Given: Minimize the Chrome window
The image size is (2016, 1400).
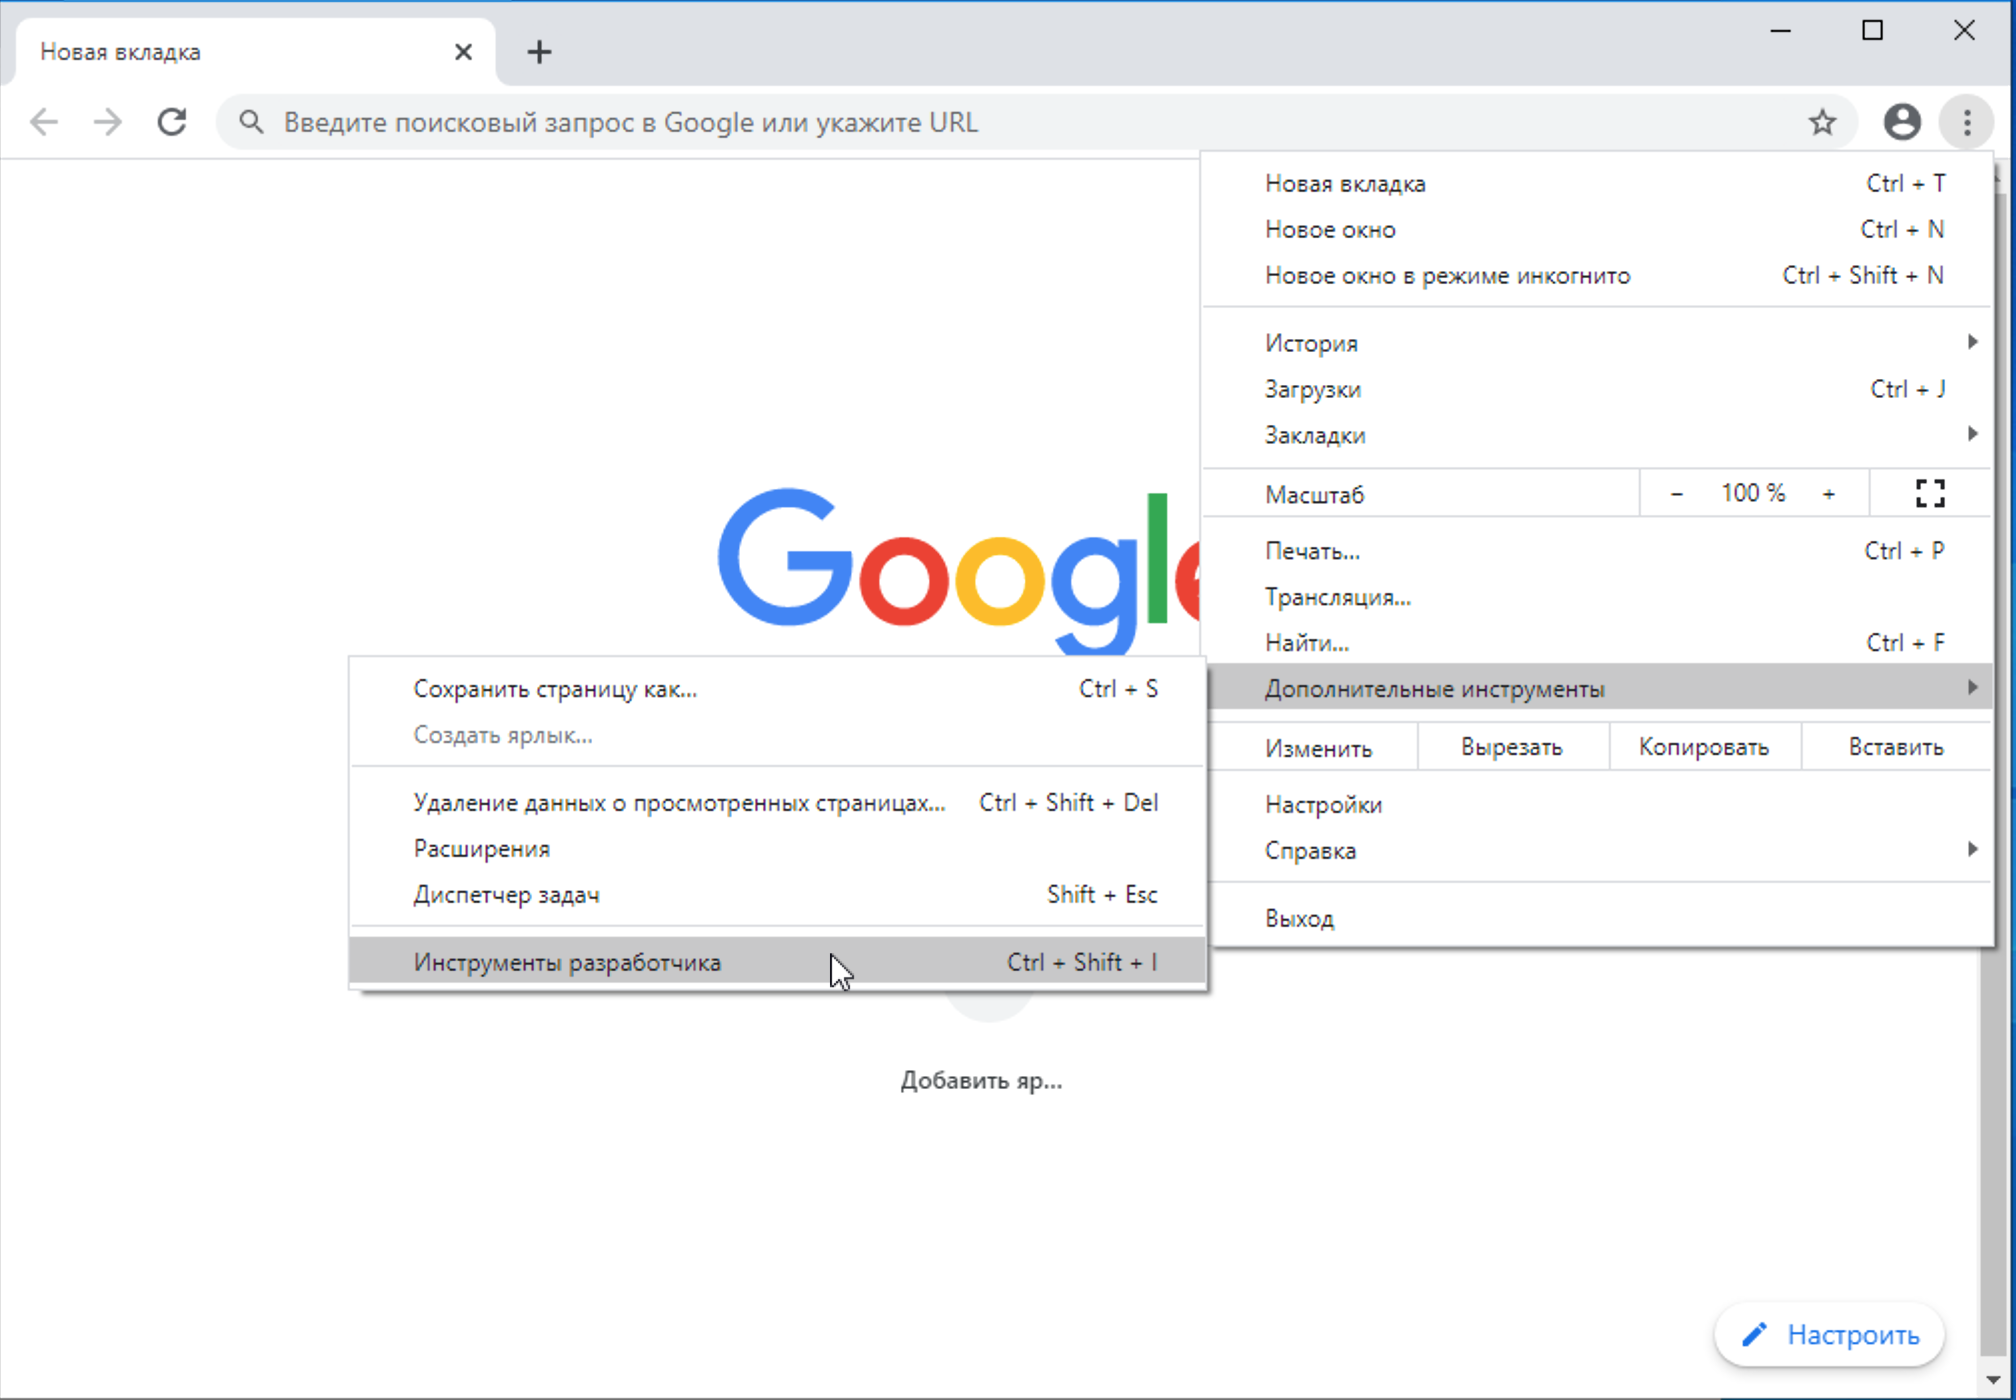Looking at the screenshot, I should click(x=1780, y=31).
